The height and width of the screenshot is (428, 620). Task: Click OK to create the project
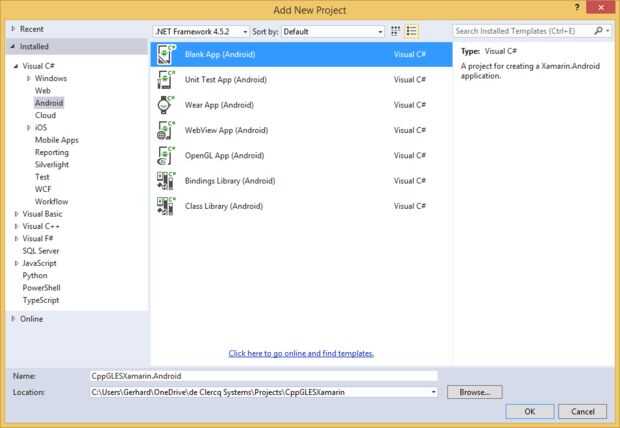click(x=529, y=411)
